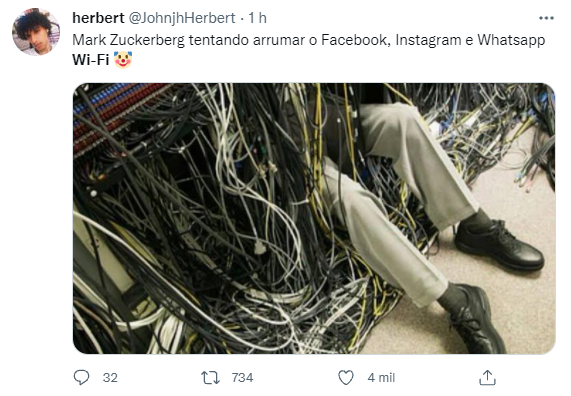Click the reply count 32

pyautogui.click(x=110, y=378)
